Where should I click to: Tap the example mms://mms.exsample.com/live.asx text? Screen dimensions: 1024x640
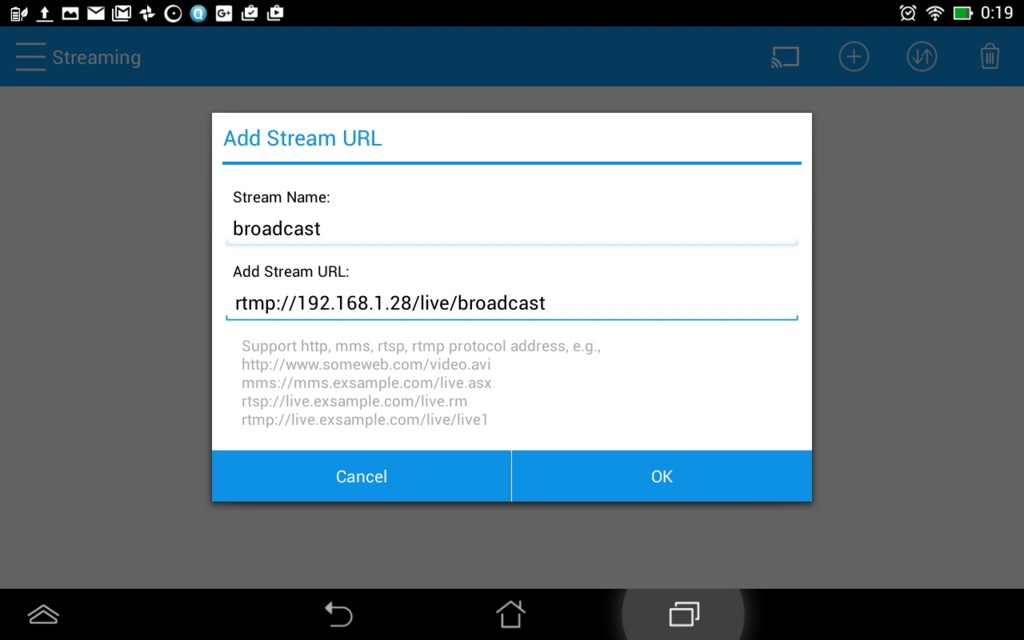(366, 383)
